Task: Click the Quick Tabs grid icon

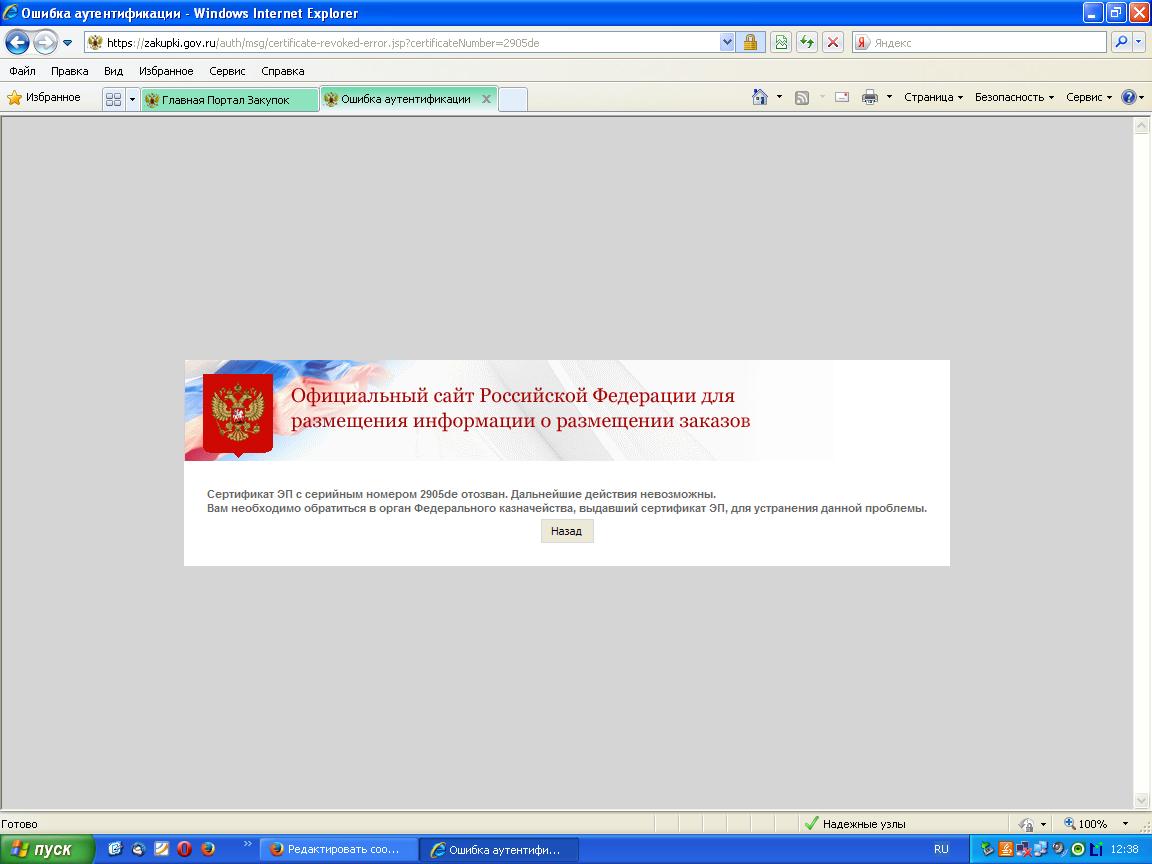Action: (x=113, y=99)
